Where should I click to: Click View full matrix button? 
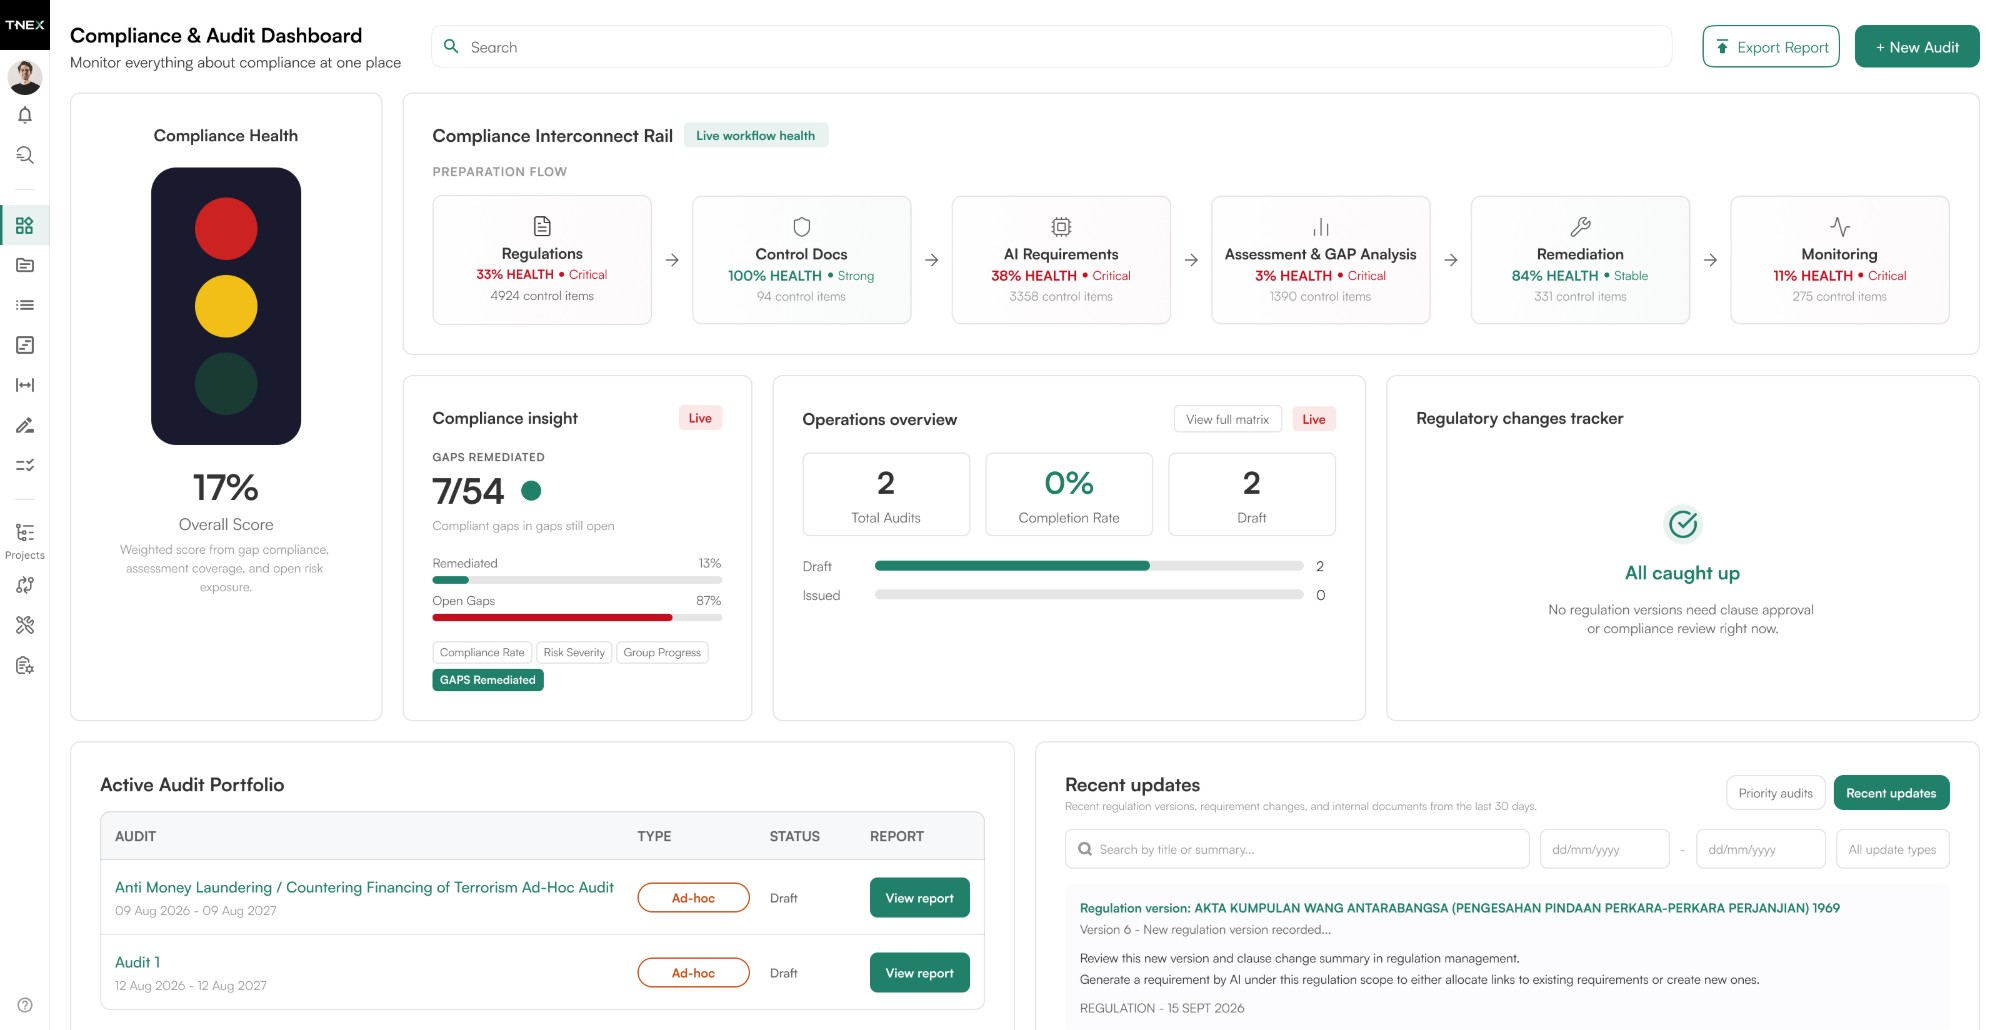tap(1227, 420)
